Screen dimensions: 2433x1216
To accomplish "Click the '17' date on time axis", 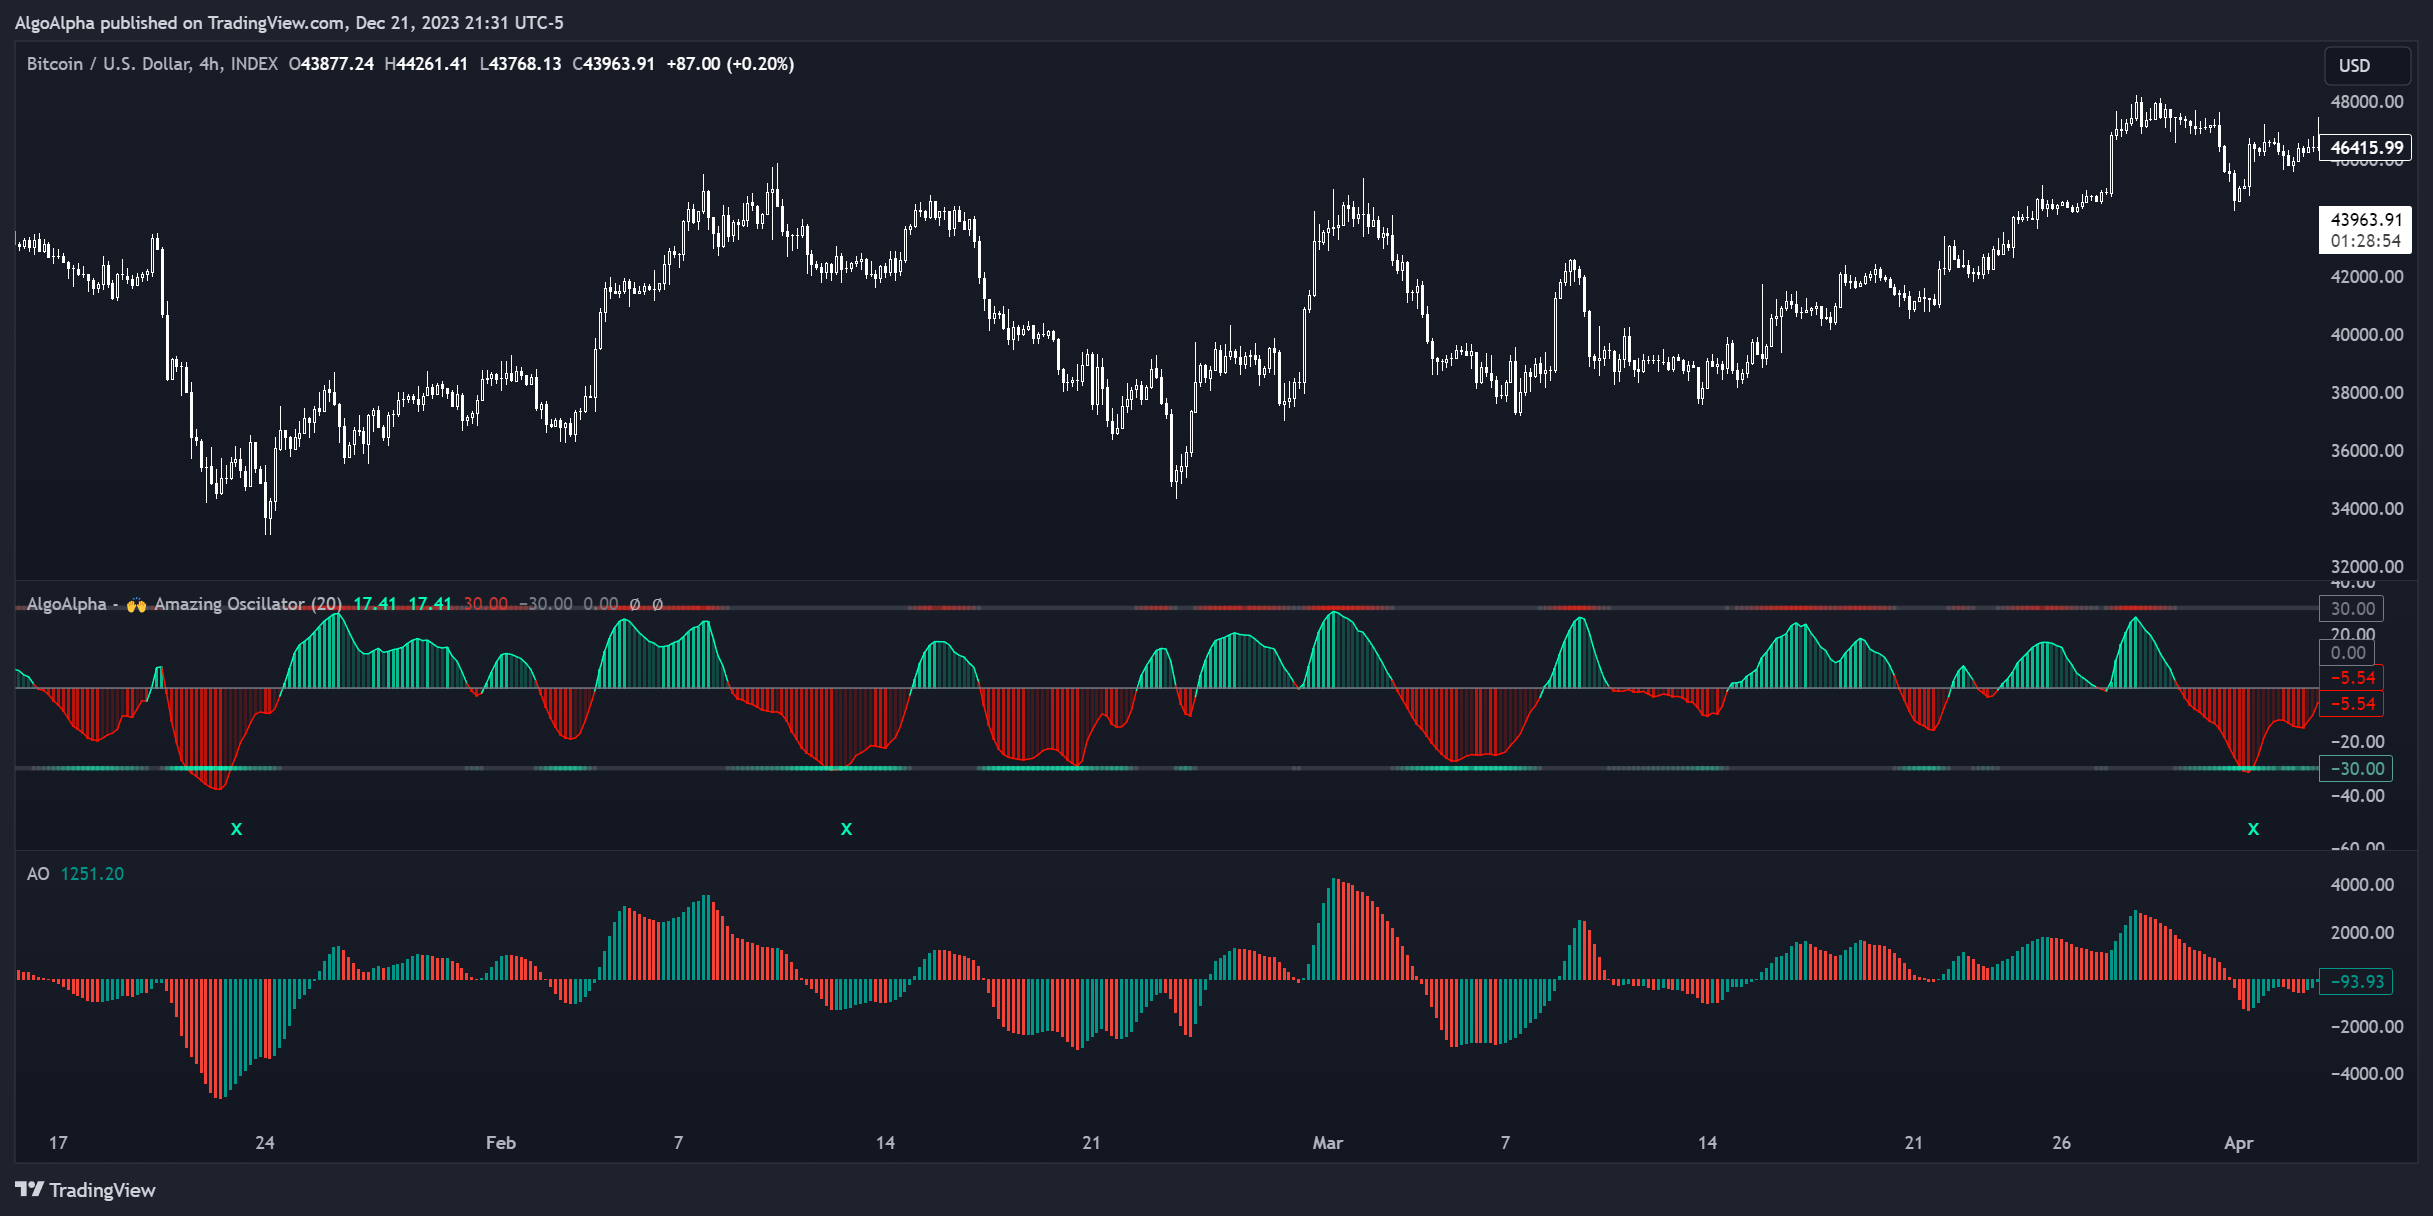I will [x=59, y=1143].
